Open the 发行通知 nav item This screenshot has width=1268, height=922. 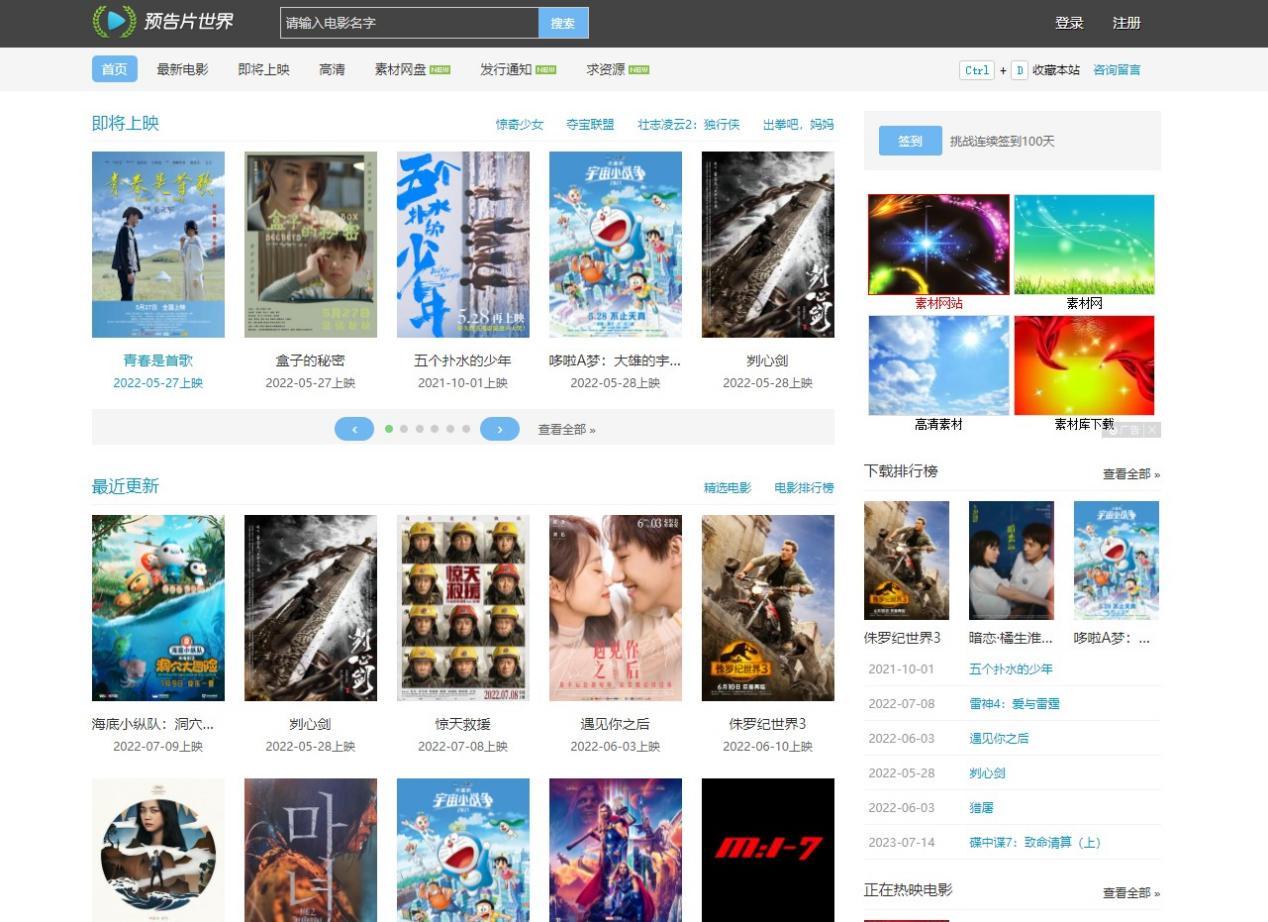click(518, 69)
